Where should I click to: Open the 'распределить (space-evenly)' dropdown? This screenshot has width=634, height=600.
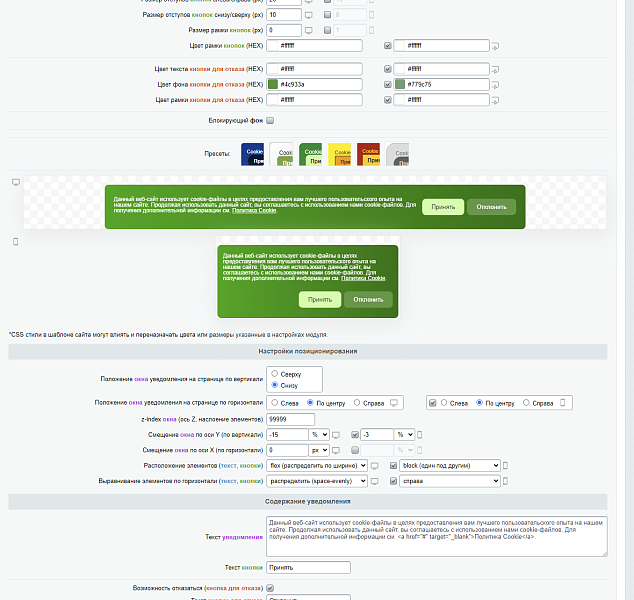pyautogui.click(x=317, y=481)
